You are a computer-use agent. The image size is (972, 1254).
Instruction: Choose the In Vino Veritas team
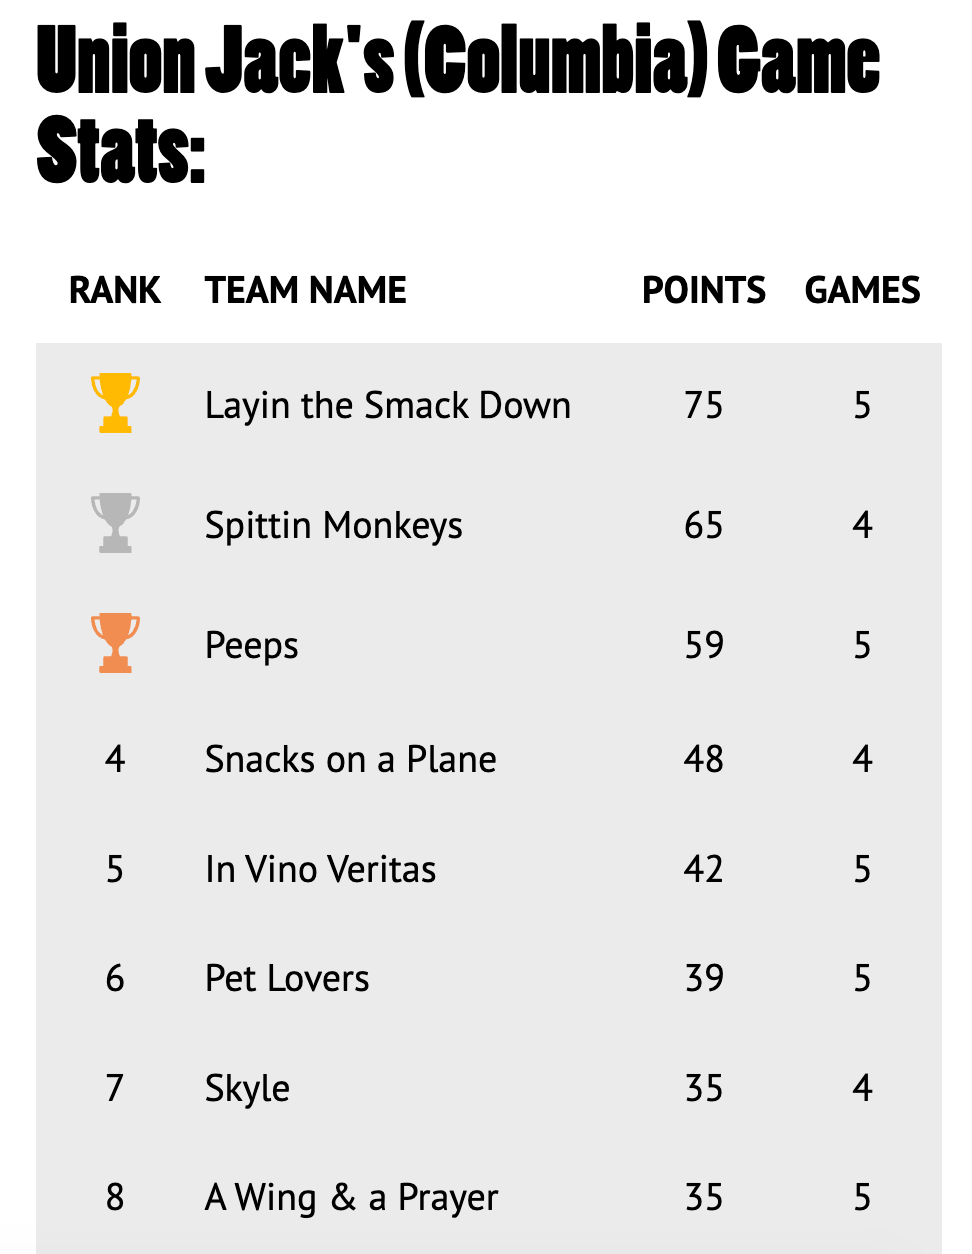321,870
